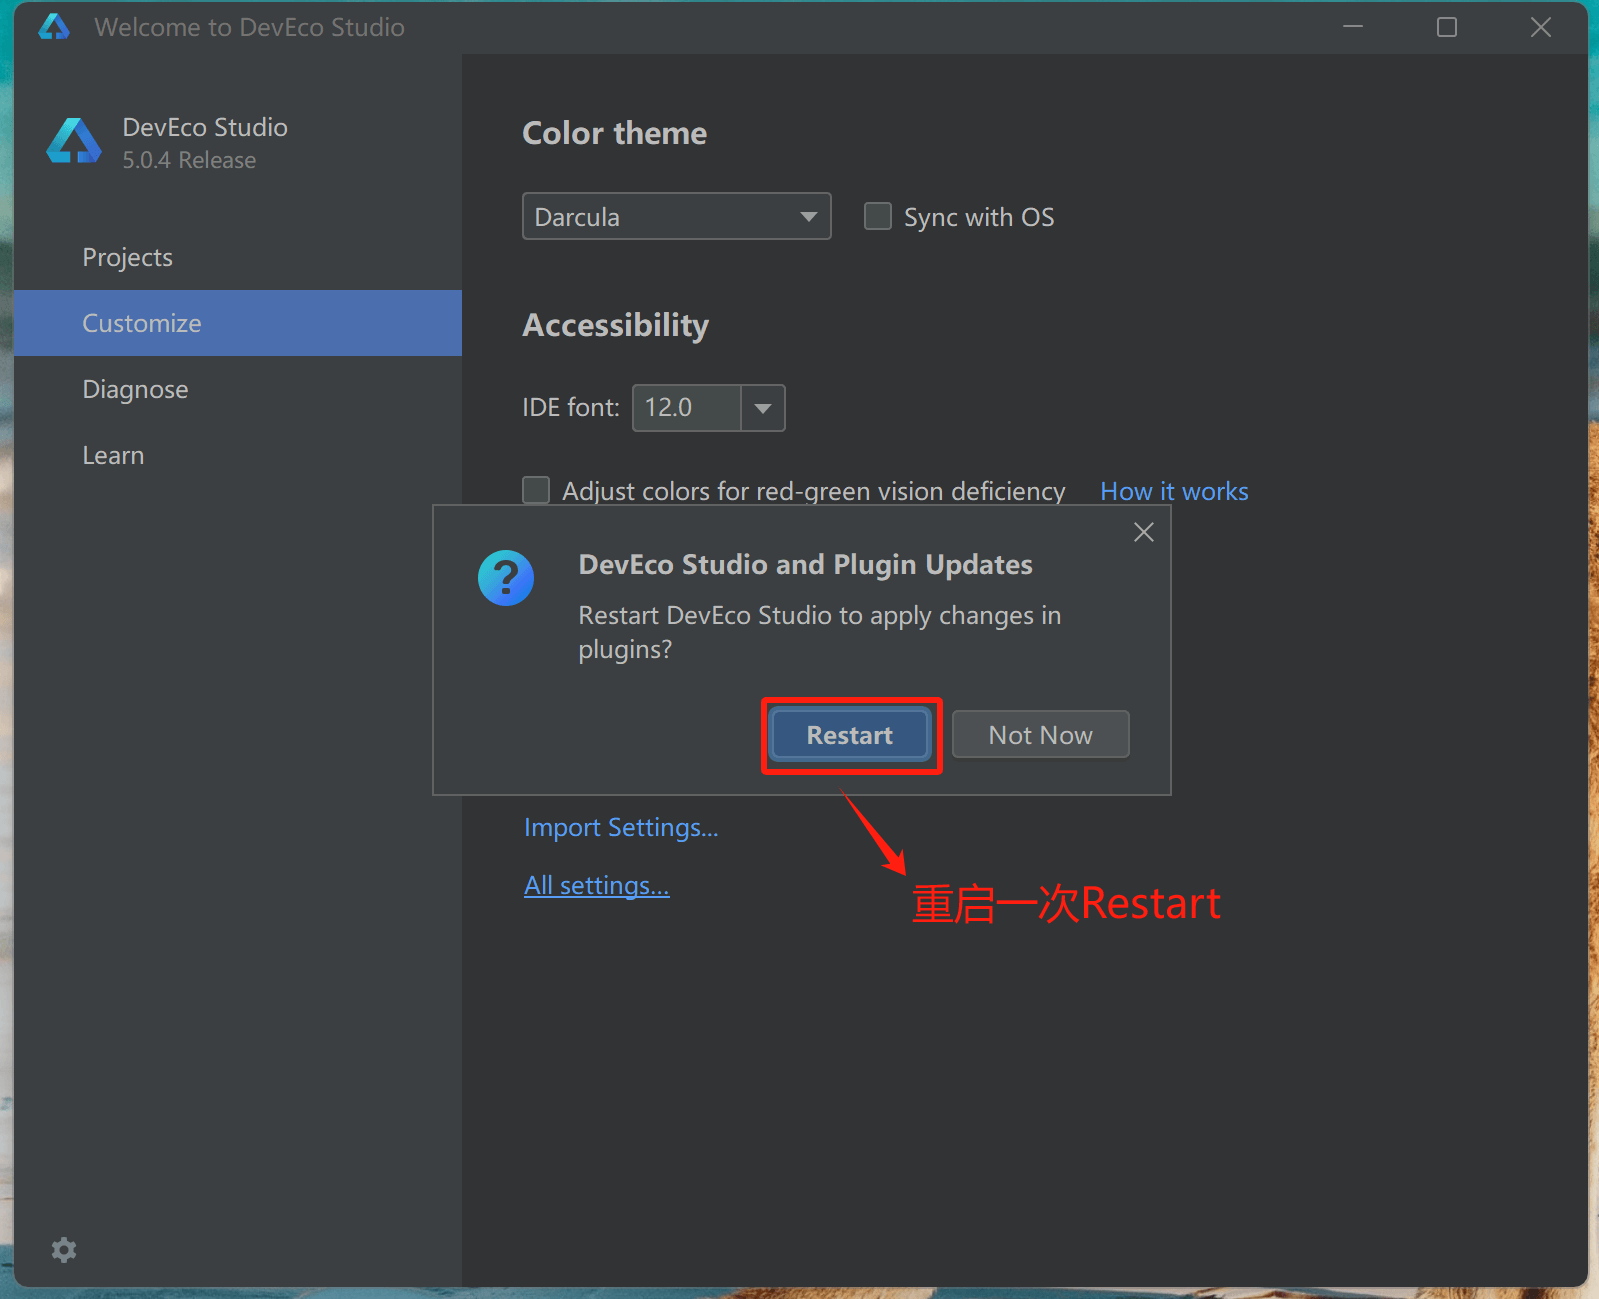Open the How it works link

(1174, 491)
